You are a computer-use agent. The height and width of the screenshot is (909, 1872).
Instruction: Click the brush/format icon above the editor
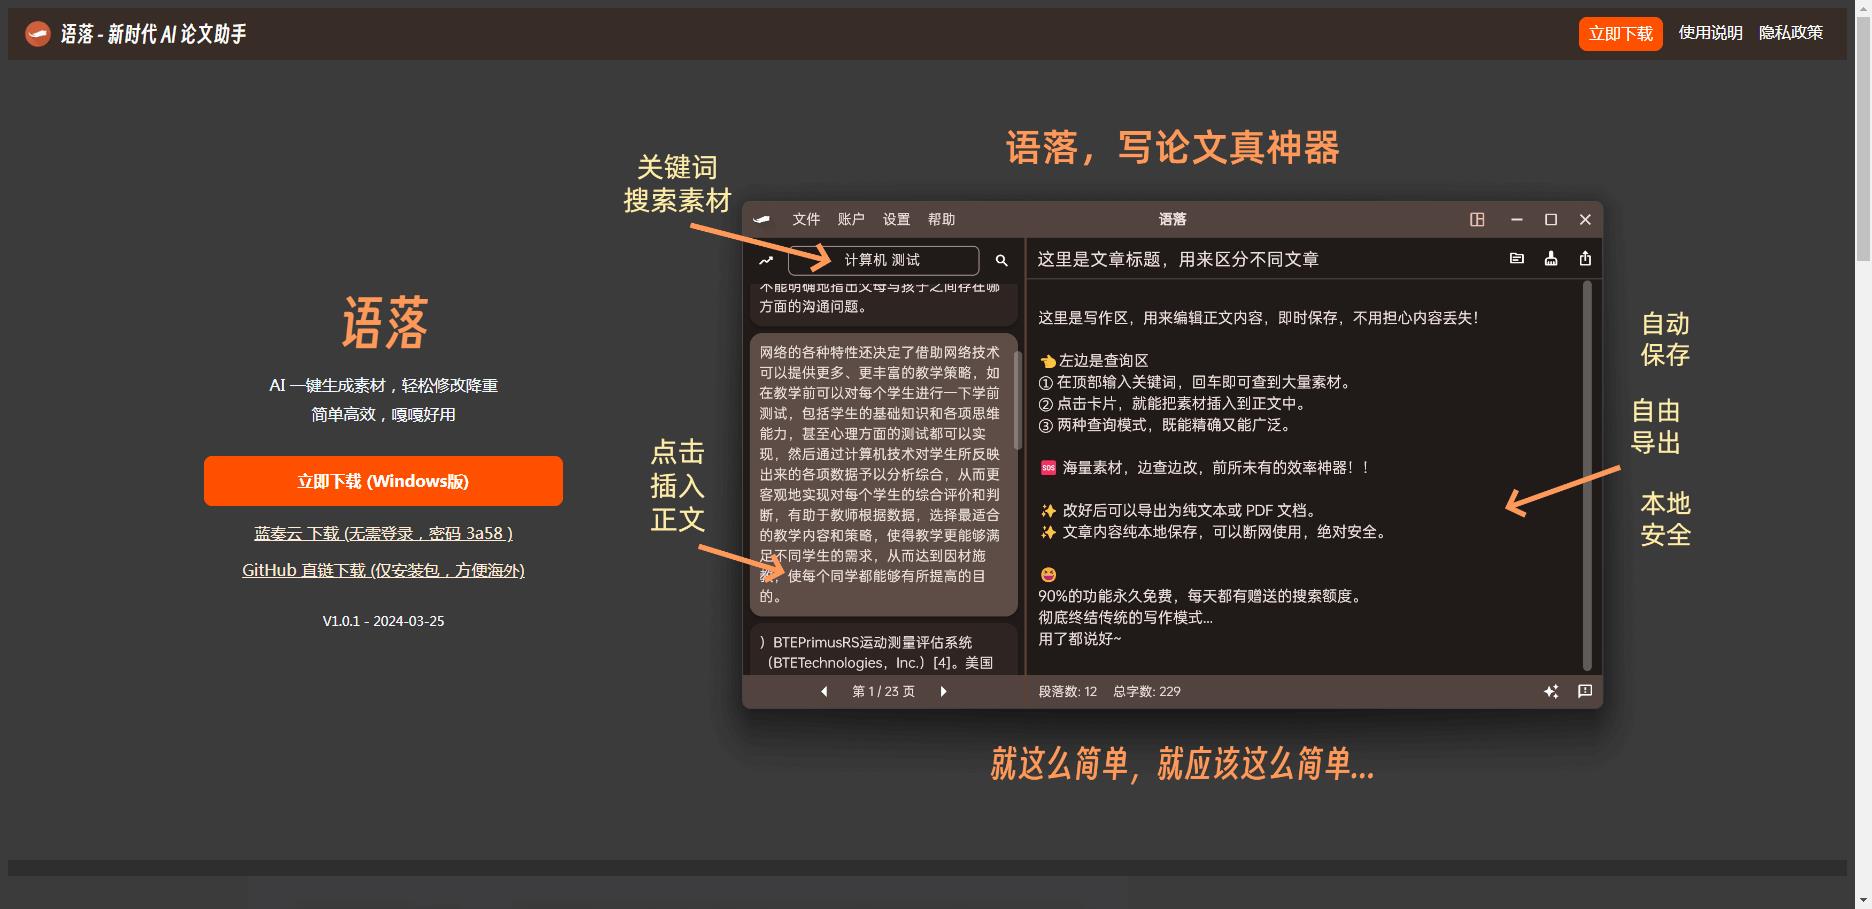[x=1551, y=258]
